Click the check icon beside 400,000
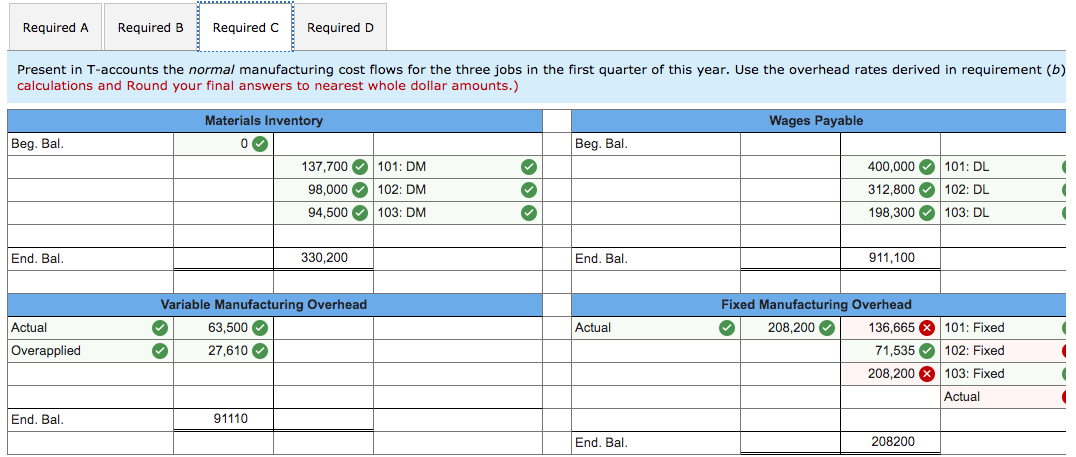Image resolution: width=1076 pixels, height=457 pixels. pos(926,167)
